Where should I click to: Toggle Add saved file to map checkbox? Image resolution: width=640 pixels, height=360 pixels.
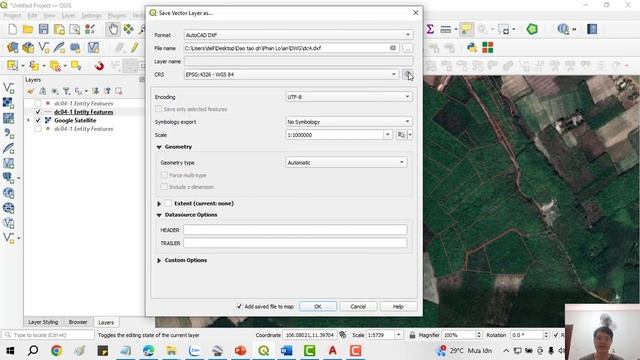[239, 306]
